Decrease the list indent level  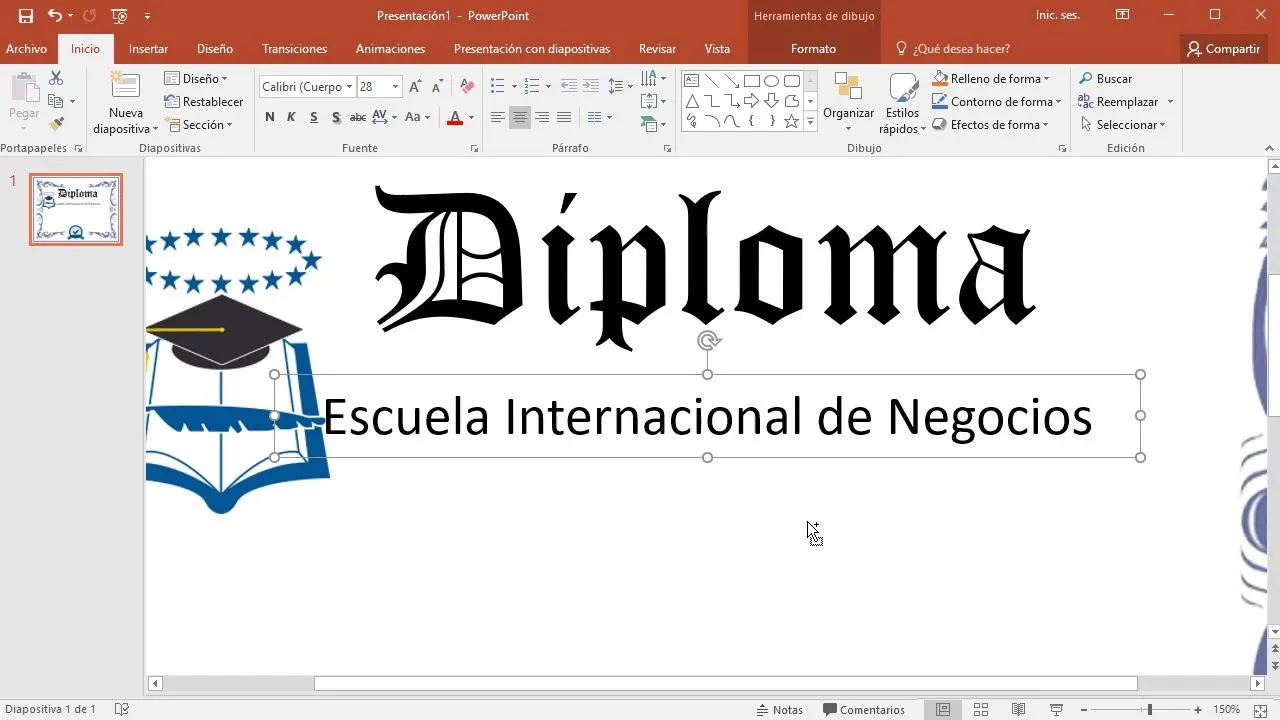point(569,87)
